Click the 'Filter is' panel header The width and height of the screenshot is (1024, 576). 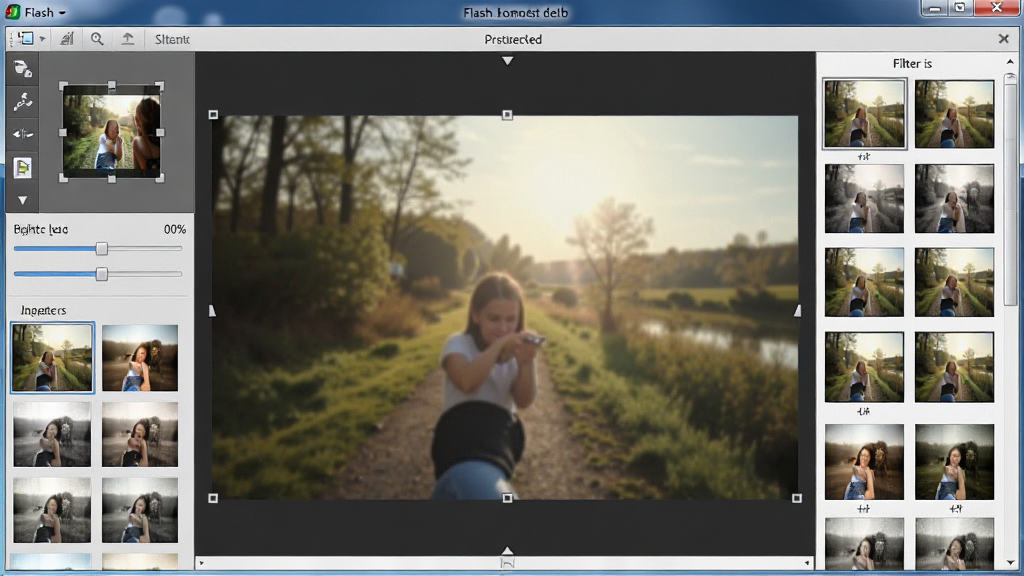tap(912, 63)
